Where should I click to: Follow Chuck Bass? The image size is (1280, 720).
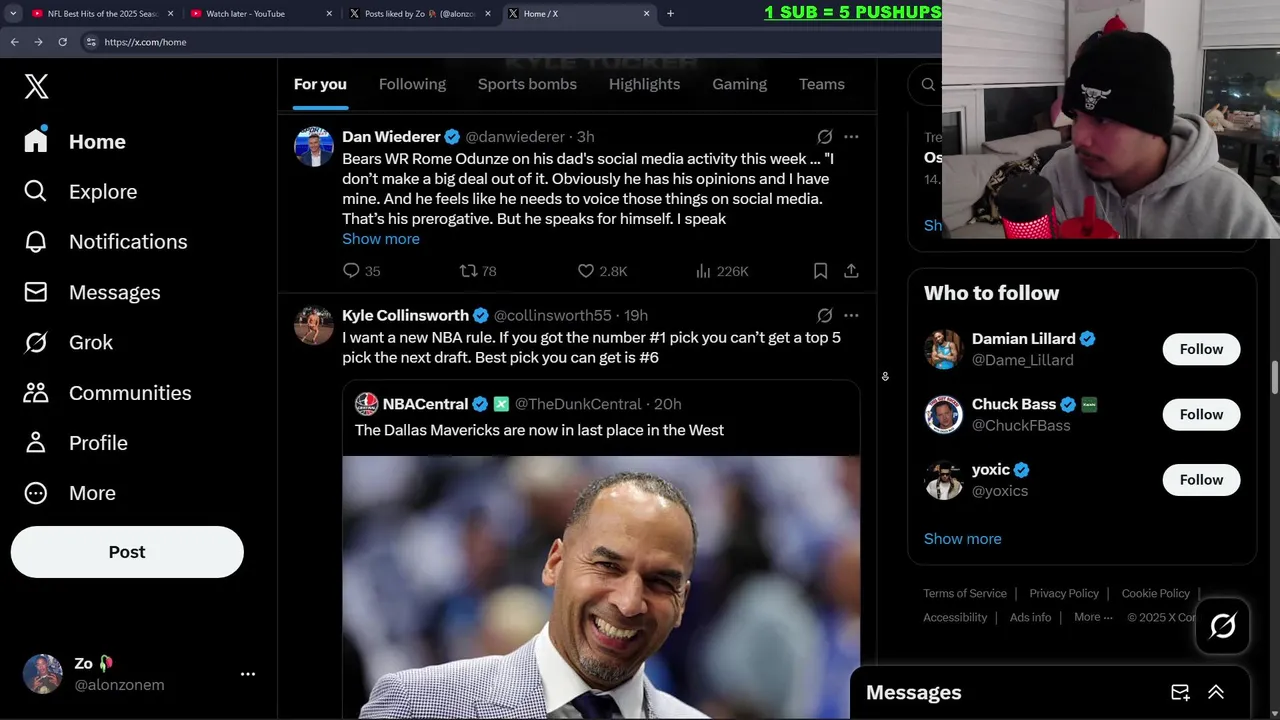pyautogui.click(x=1201, y=414)
